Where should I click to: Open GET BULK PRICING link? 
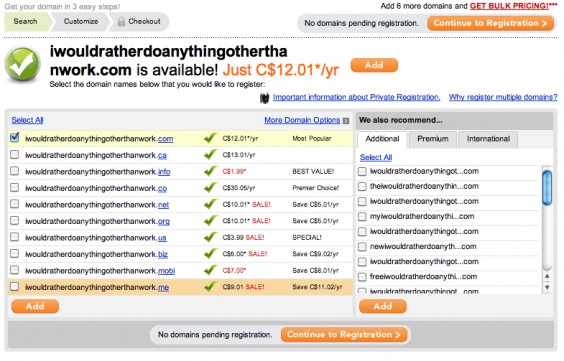(509, 6)
